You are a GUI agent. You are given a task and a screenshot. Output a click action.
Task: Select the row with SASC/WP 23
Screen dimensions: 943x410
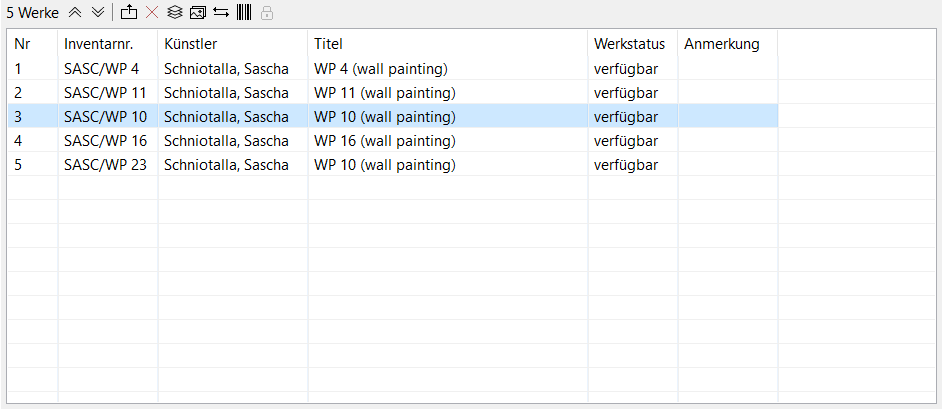[393, 165]
